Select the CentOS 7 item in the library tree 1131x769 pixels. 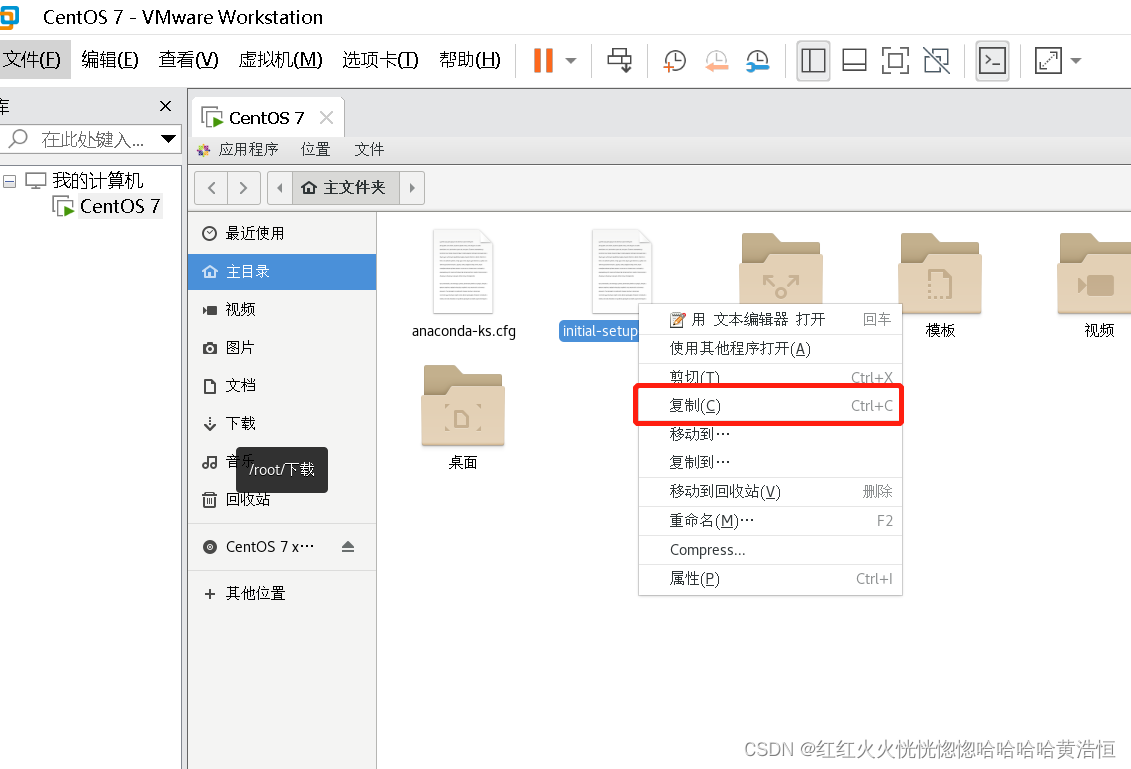tap(120, 206)
